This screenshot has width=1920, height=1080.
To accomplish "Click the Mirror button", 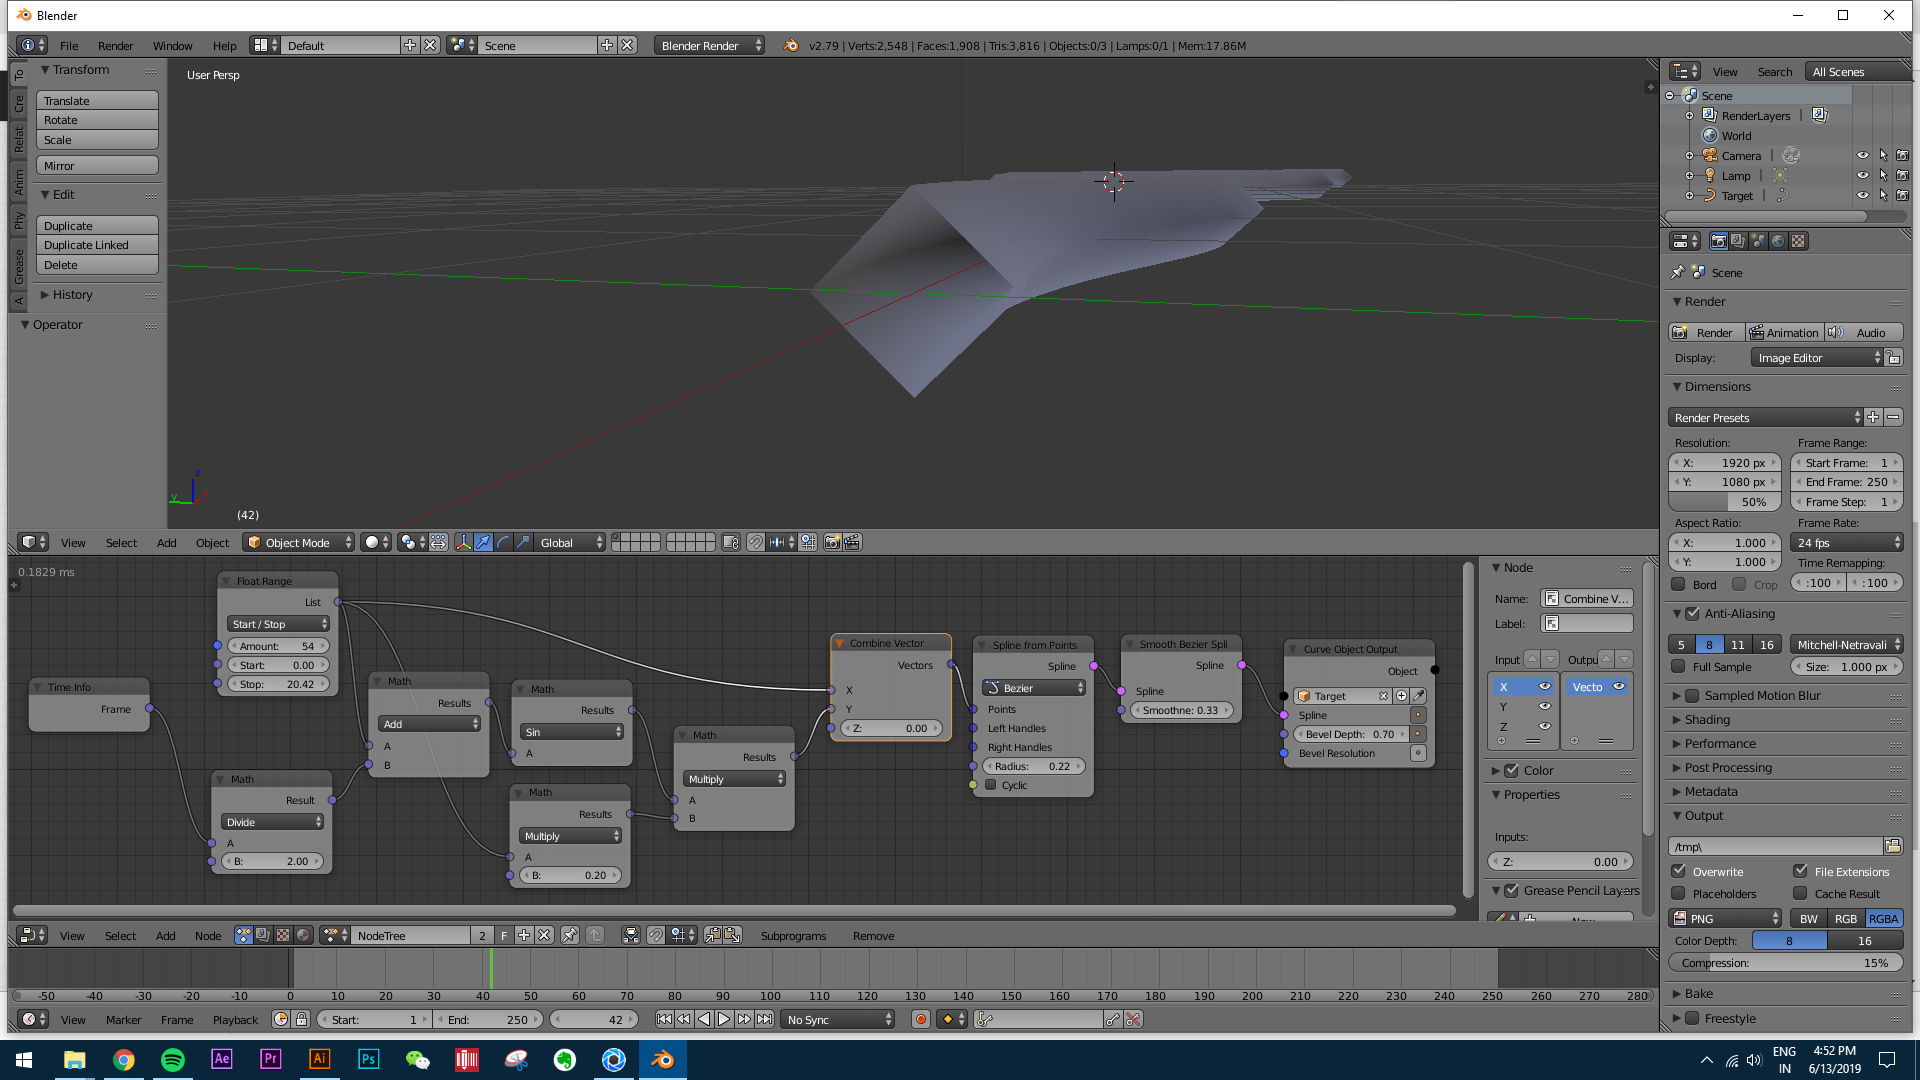I will (97, 166).
